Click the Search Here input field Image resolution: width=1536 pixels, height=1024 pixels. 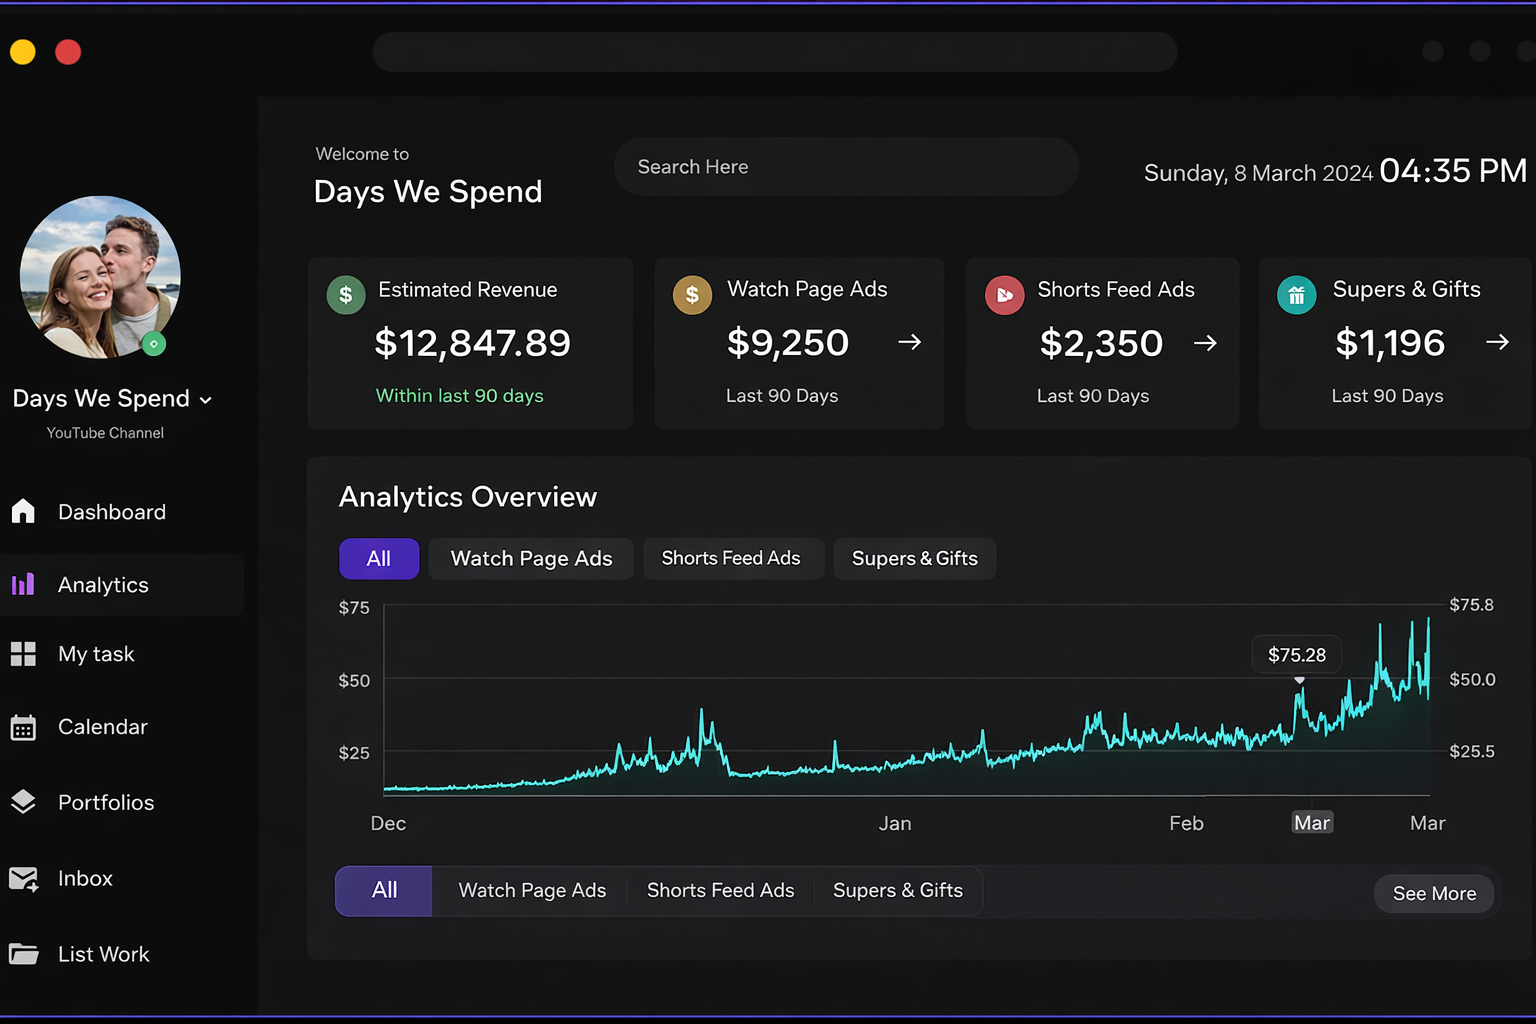tap(846, 167)
